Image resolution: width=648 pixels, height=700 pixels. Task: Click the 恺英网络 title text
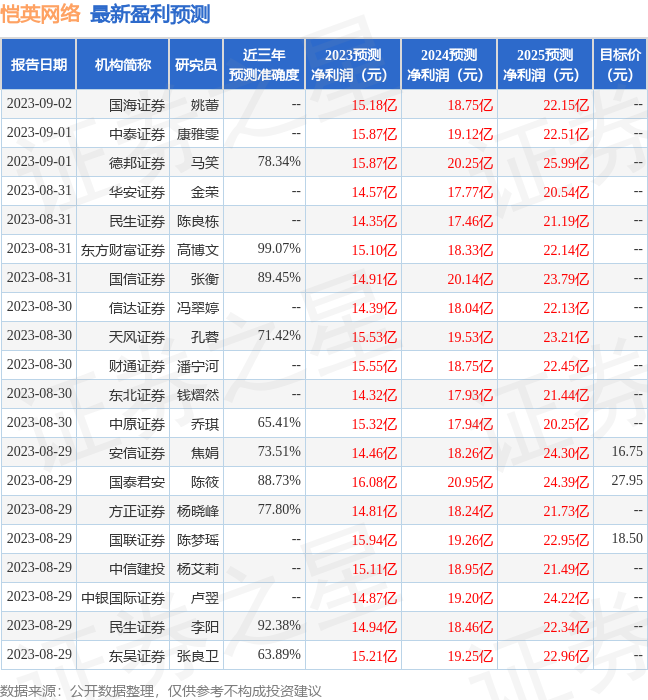pyautogui.click(x=40, y=14)
